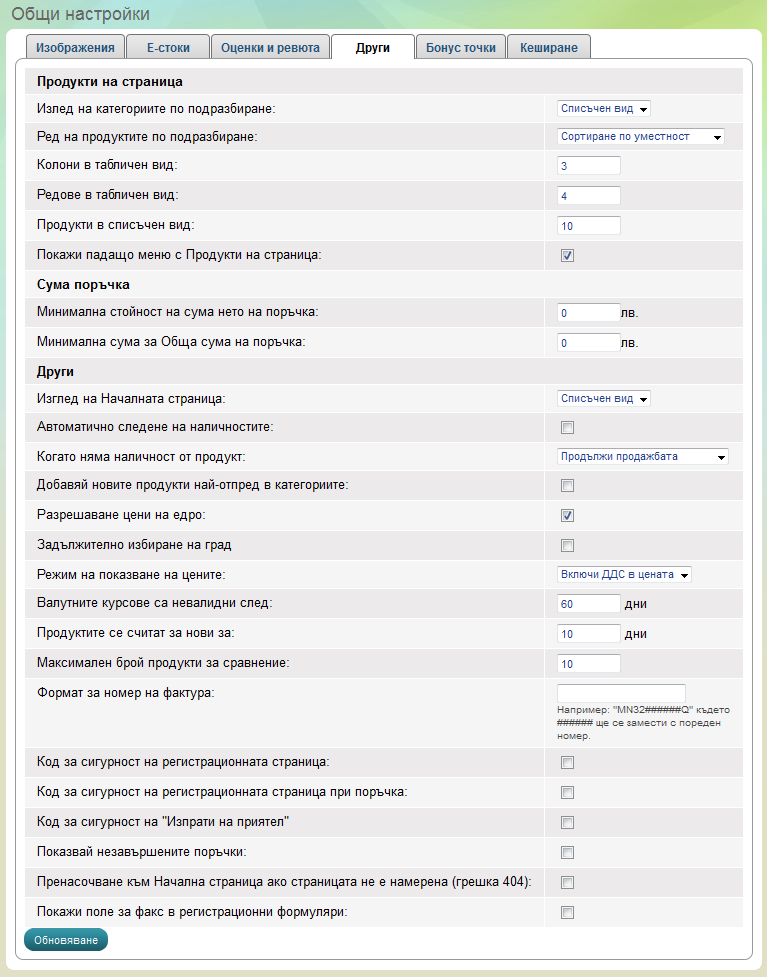The image size is (767, 977).
Task: Open the Ред на продуктите sorting dropdown
Action: tap(641, 137)
